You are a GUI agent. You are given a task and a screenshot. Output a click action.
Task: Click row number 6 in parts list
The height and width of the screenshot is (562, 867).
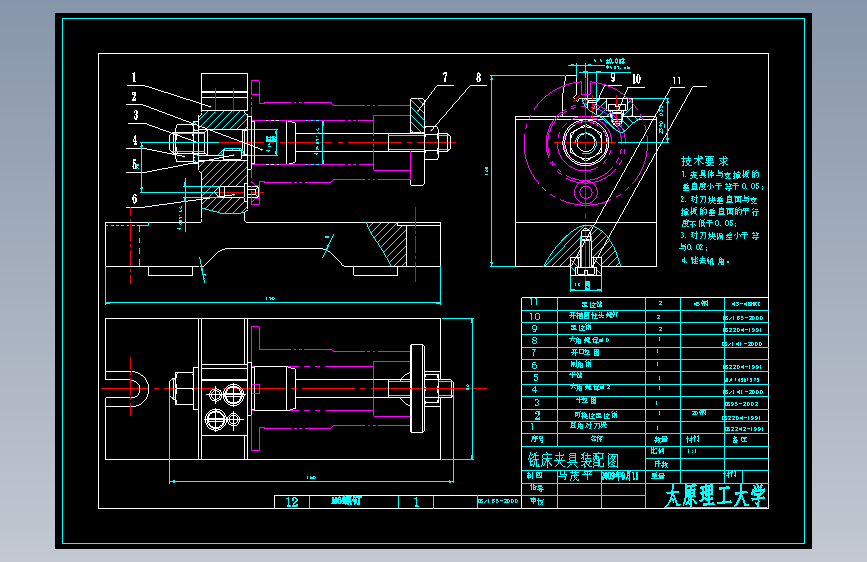(535, 365)
